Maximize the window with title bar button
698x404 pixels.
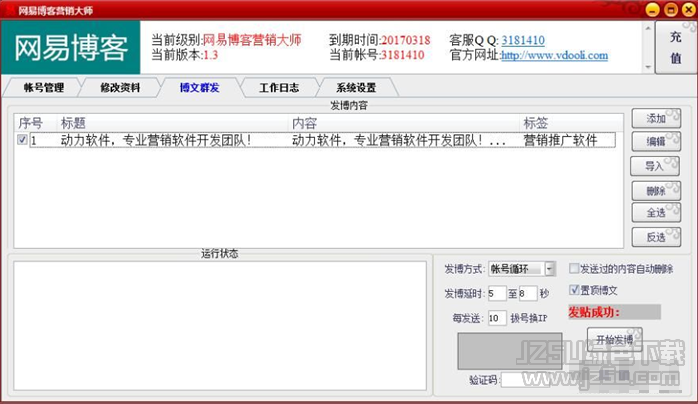pyautogui.click(x=671, y=9)
